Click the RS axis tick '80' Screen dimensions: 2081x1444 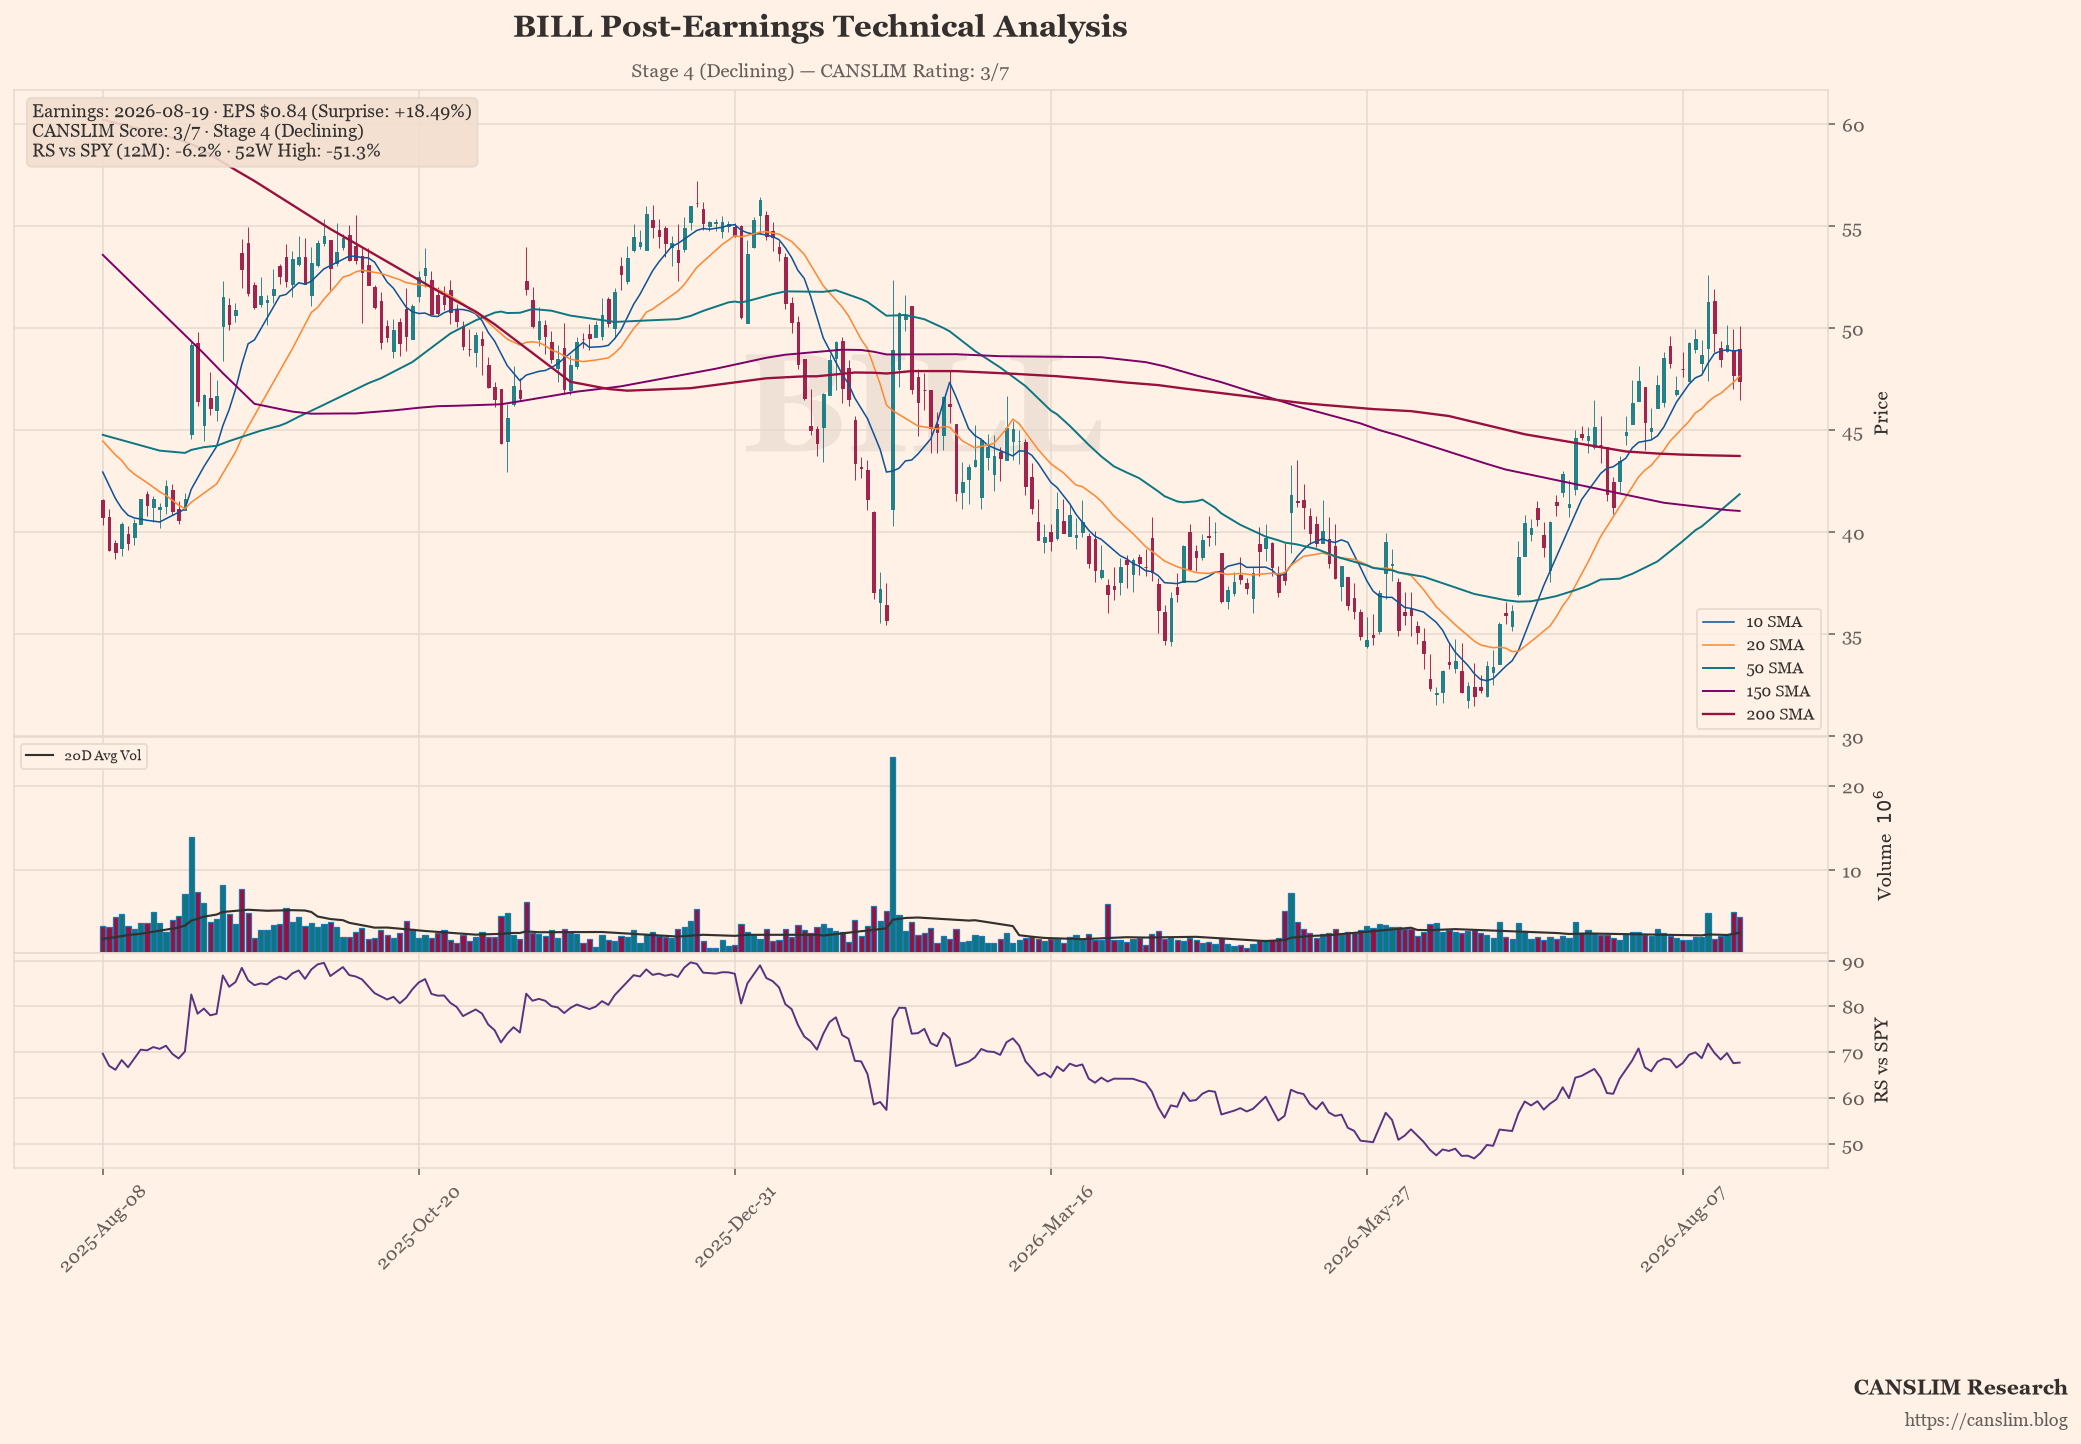point(1852,1007)
